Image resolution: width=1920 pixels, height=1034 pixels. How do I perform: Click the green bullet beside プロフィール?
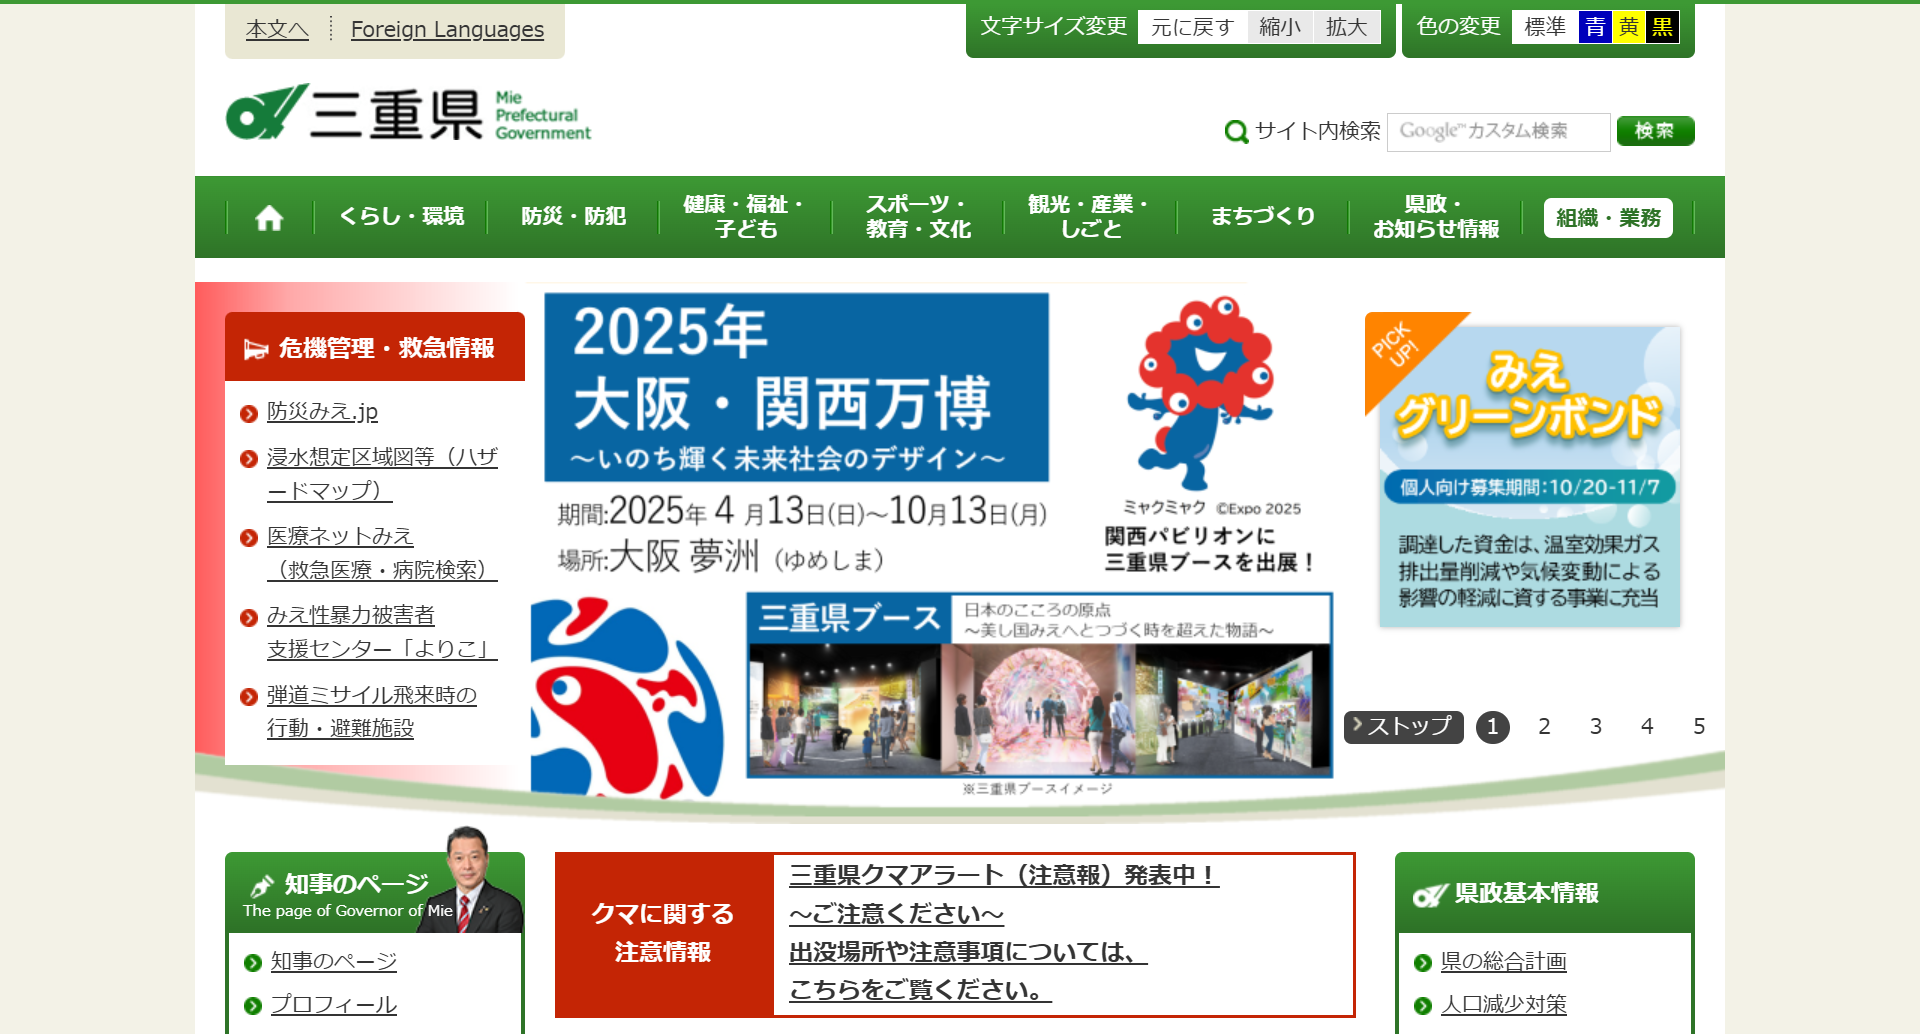[253, 1006]
